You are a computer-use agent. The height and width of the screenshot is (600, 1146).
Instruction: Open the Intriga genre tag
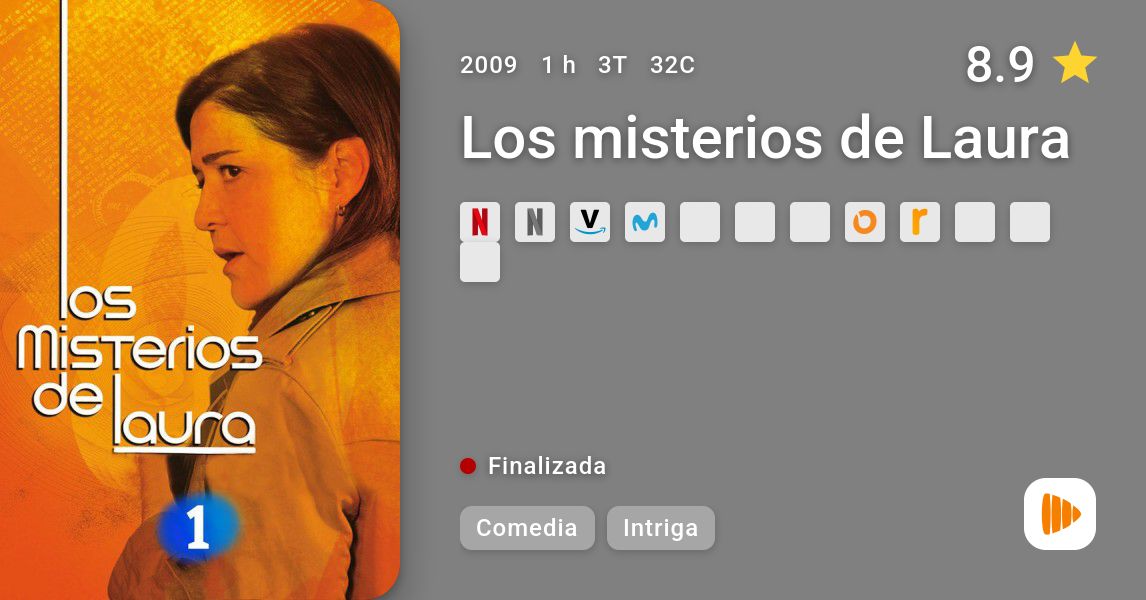[661, 528]
